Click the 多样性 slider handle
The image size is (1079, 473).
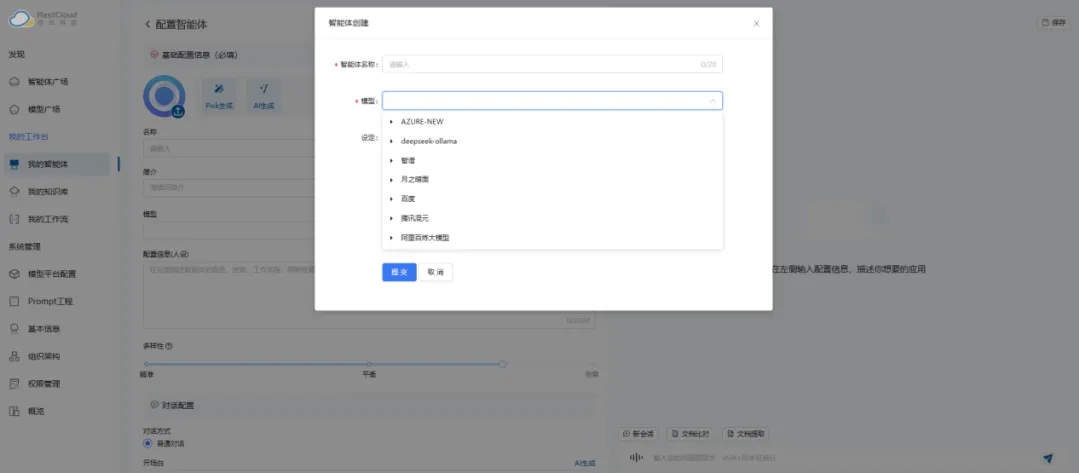click(502, 364)
